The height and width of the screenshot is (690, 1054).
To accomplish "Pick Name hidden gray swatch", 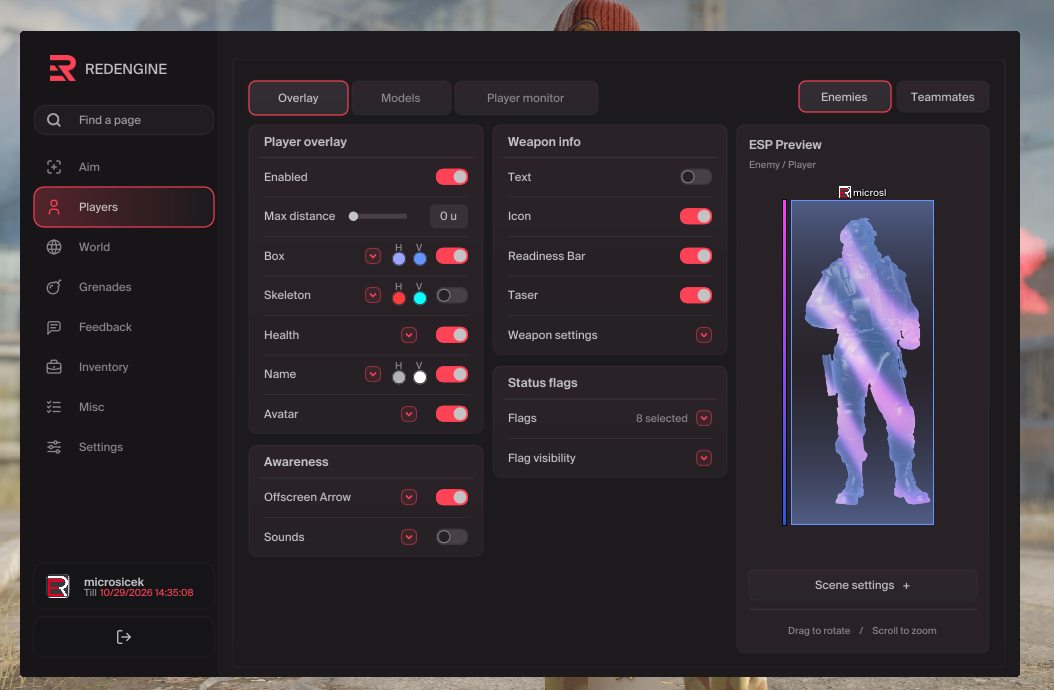I will pos(399,377).
